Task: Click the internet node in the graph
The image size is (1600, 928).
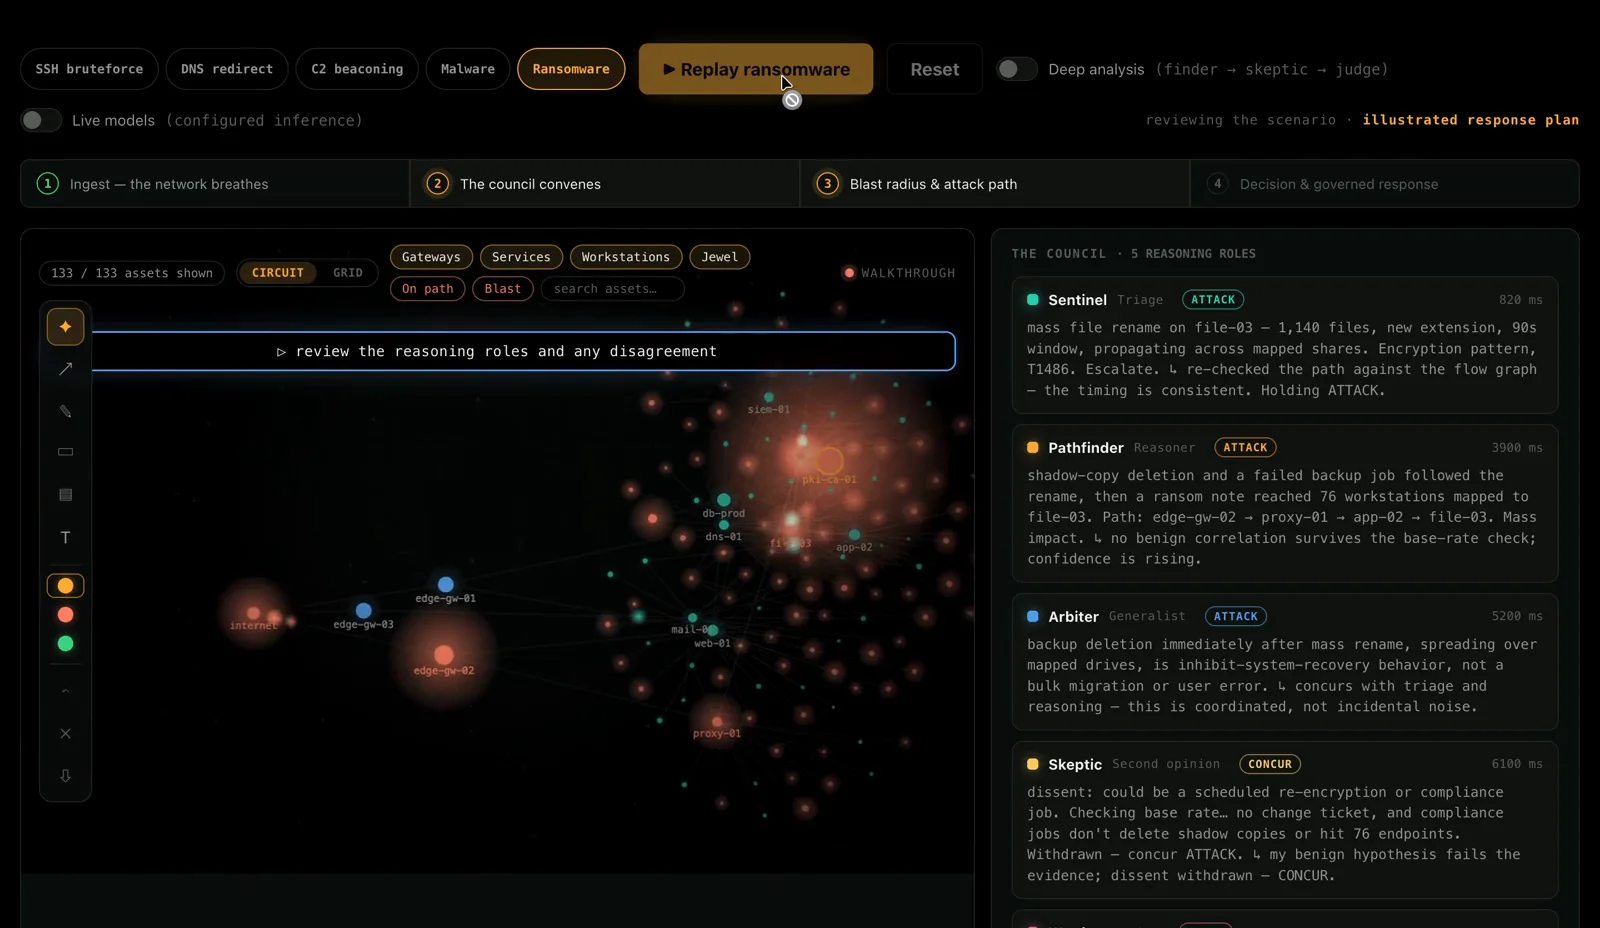Action: click(x=253, y=613)
